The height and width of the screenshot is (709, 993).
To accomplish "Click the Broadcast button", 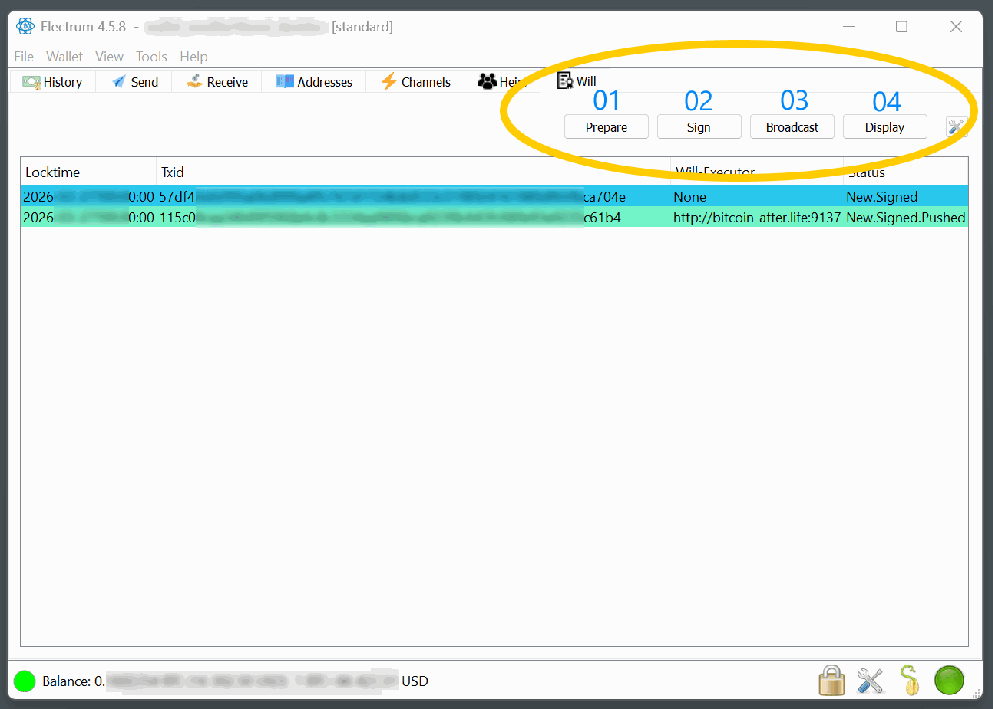I will click(792, 127).
